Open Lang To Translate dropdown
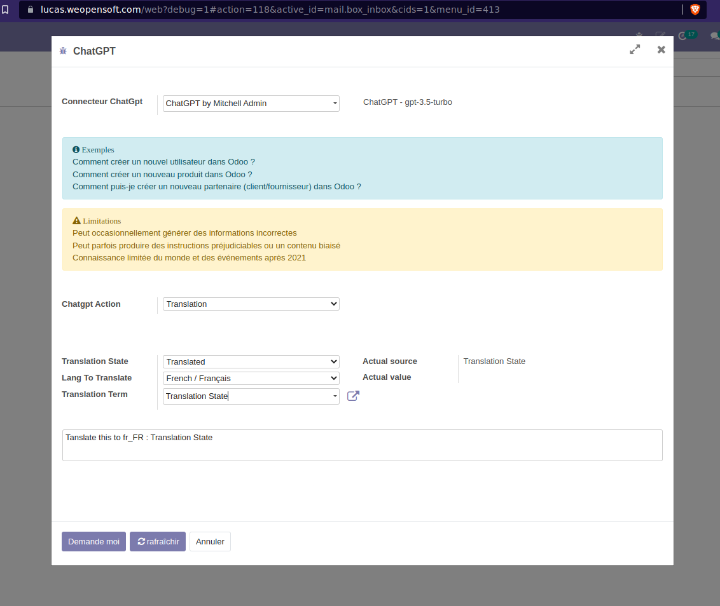720x606 pixels. [x=251, y=378]
